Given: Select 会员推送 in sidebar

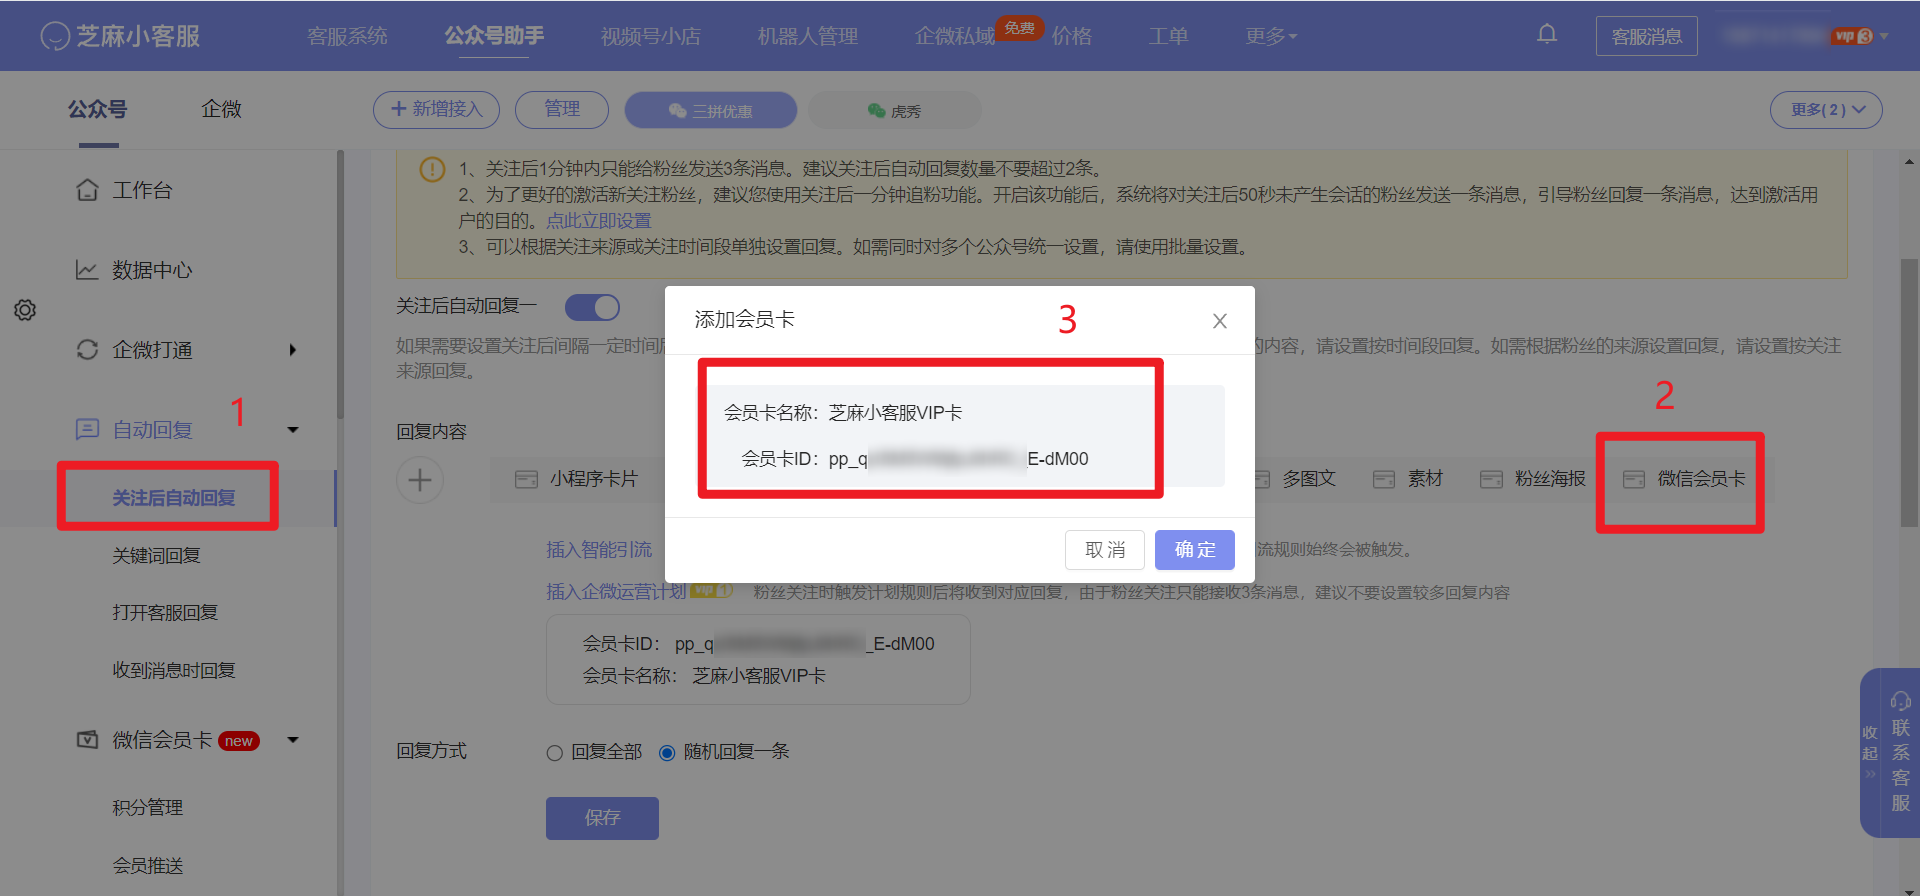Looking at the screenshot, I should point(148,866).
